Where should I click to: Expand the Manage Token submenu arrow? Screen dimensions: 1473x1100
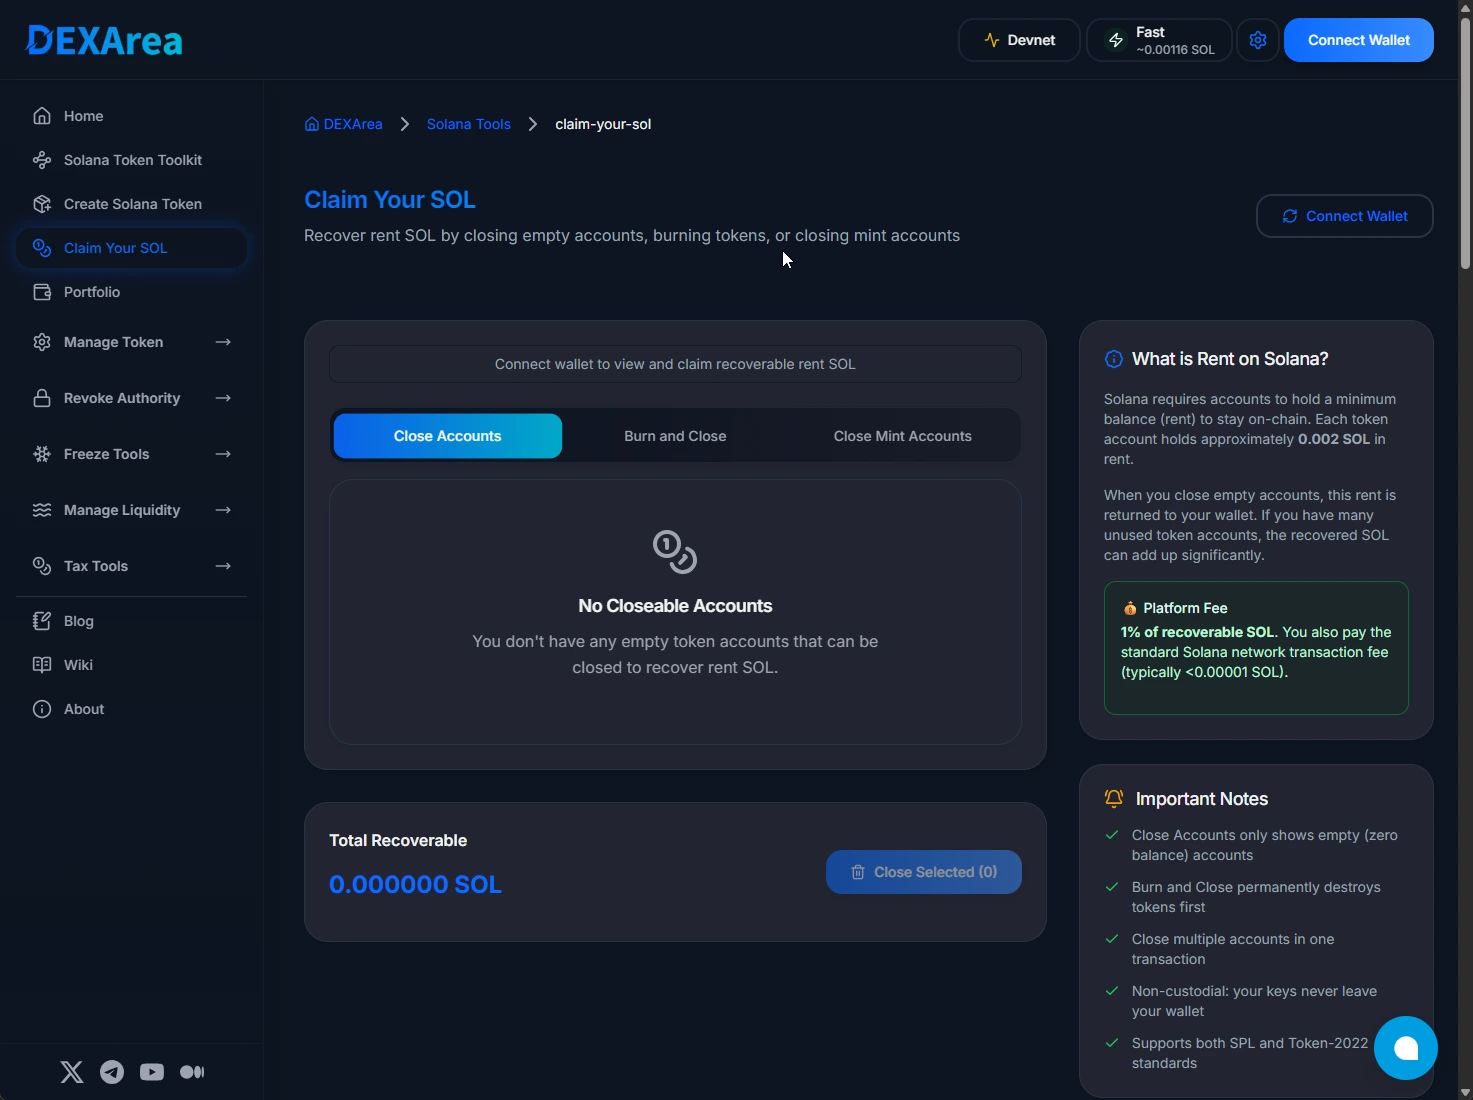click(x=223, y=342)
